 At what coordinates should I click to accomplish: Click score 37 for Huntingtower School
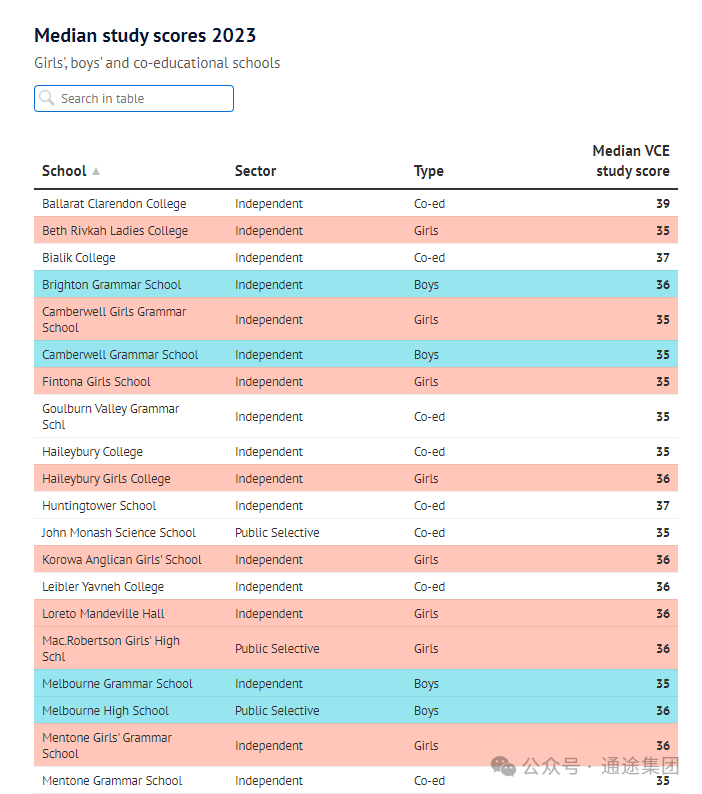(663, 506)
